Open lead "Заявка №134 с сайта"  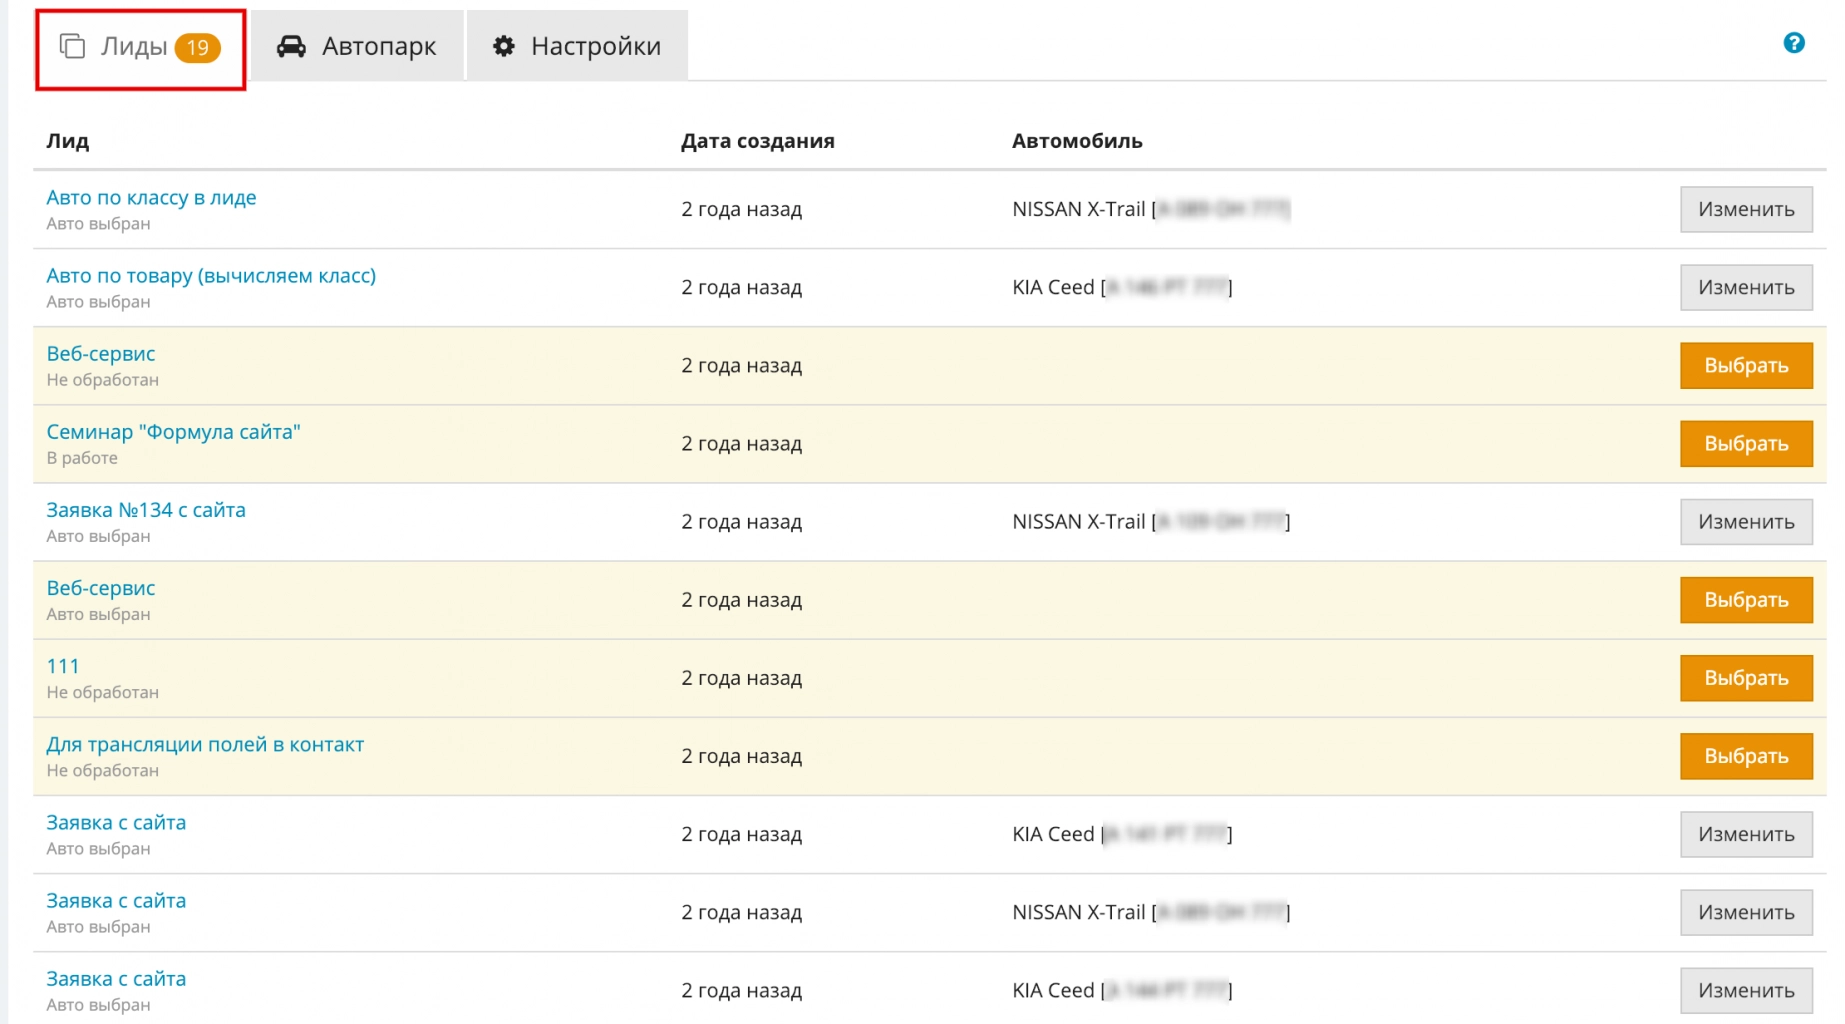pyautogui.click(x=146, y=510)
